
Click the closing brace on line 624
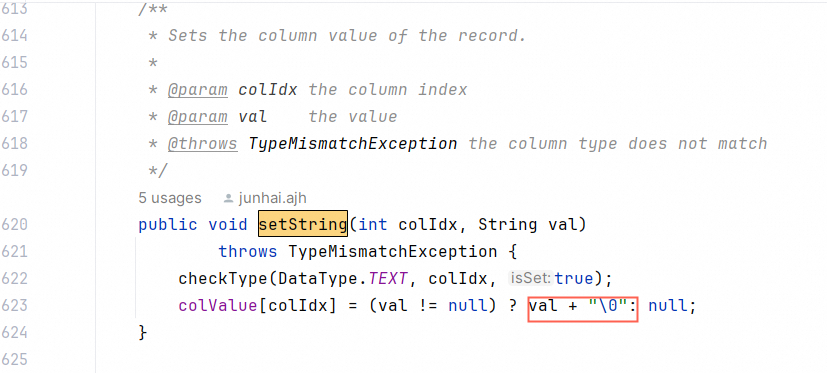142,332
